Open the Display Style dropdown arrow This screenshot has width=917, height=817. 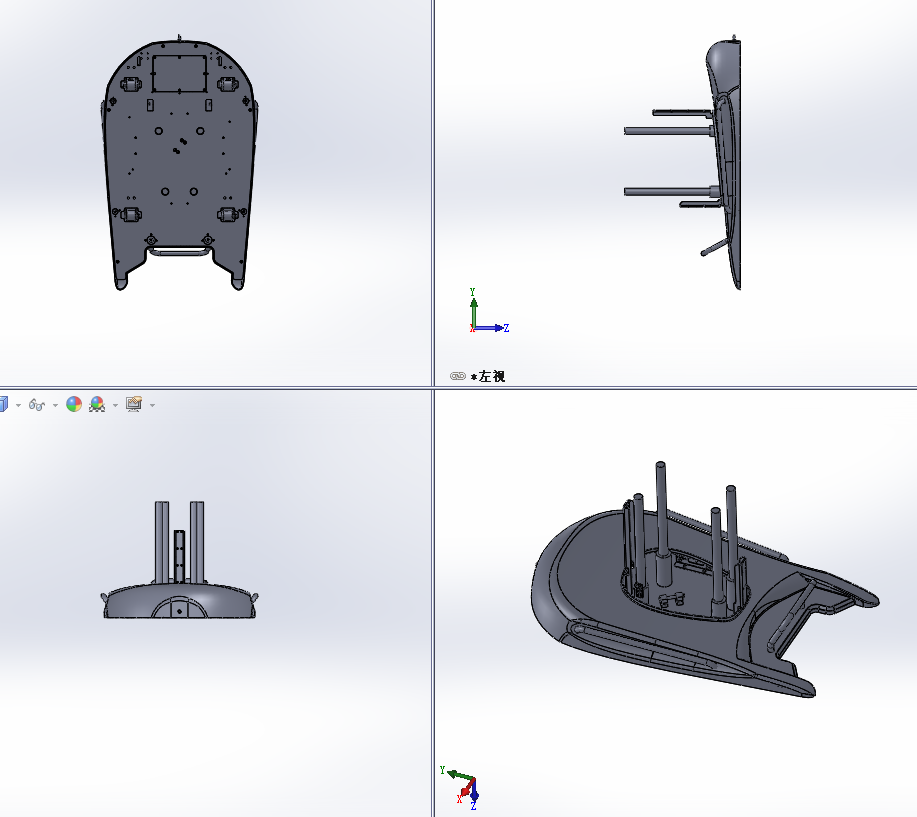[x=18, y=405]
